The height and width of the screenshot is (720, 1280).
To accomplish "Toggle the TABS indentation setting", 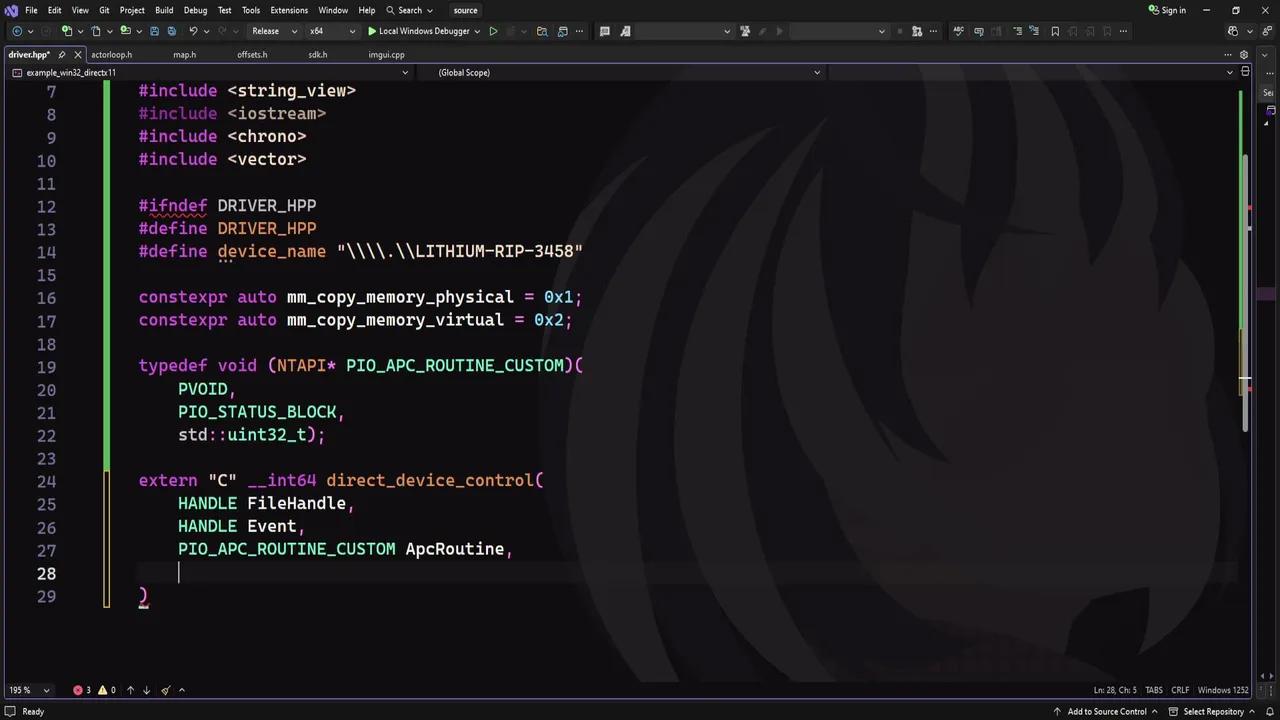I will coord(1153,690).
